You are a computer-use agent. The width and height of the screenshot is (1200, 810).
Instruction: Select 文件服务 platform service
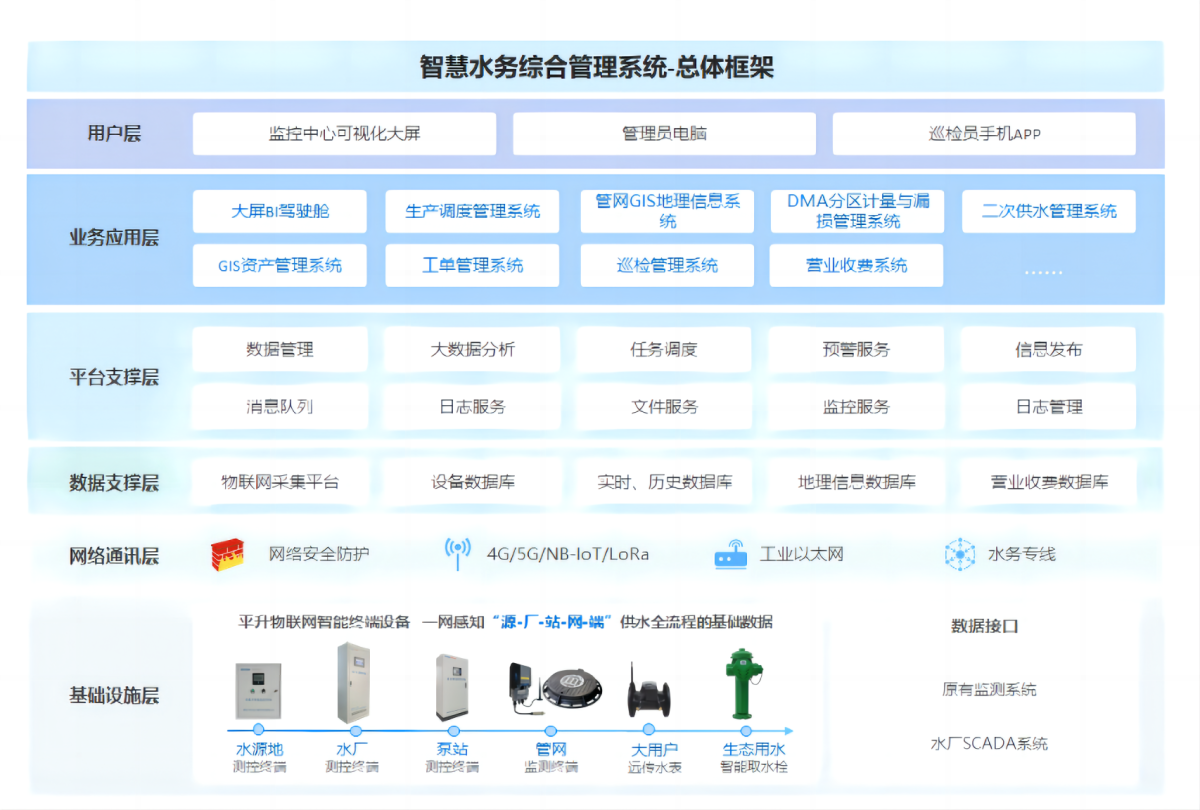664,407
